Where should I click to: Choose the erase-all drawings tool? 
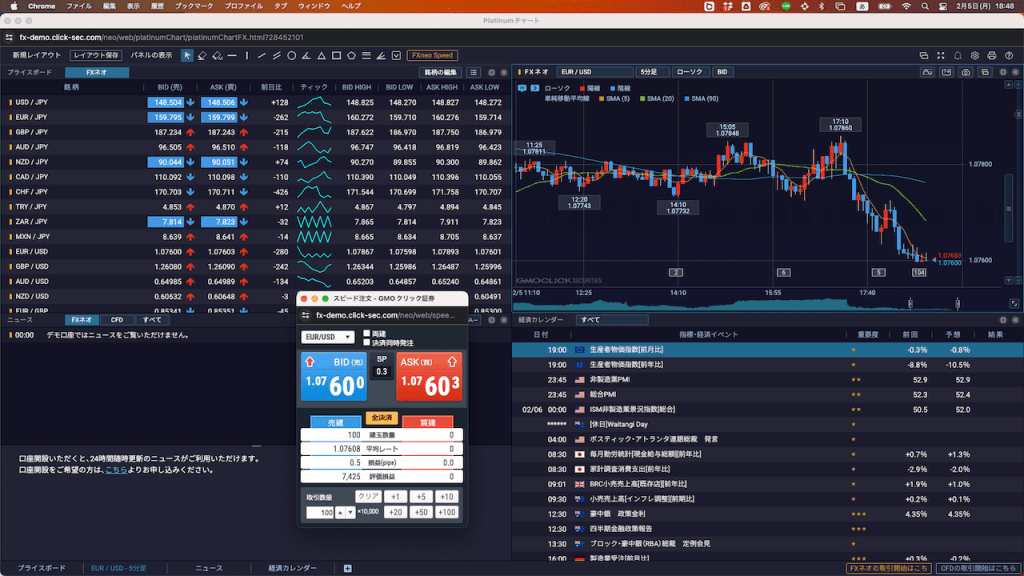[x=217, y=56]
